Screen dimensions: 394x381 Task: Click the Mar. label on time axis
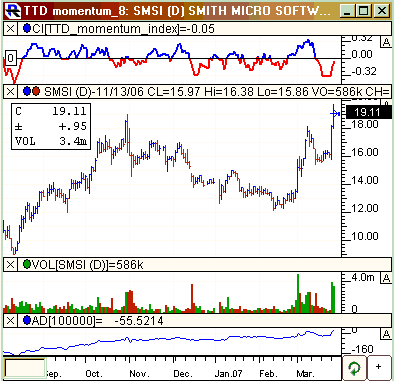305,373
